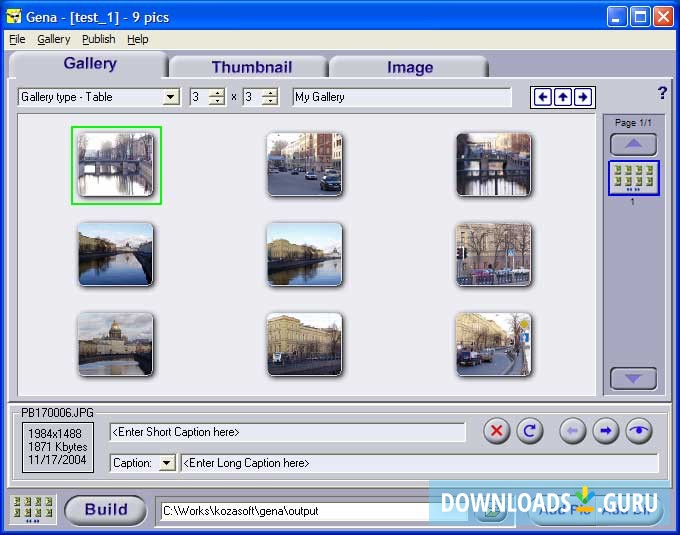Click the PB170006.JPG filename label

tap(57, 413)
